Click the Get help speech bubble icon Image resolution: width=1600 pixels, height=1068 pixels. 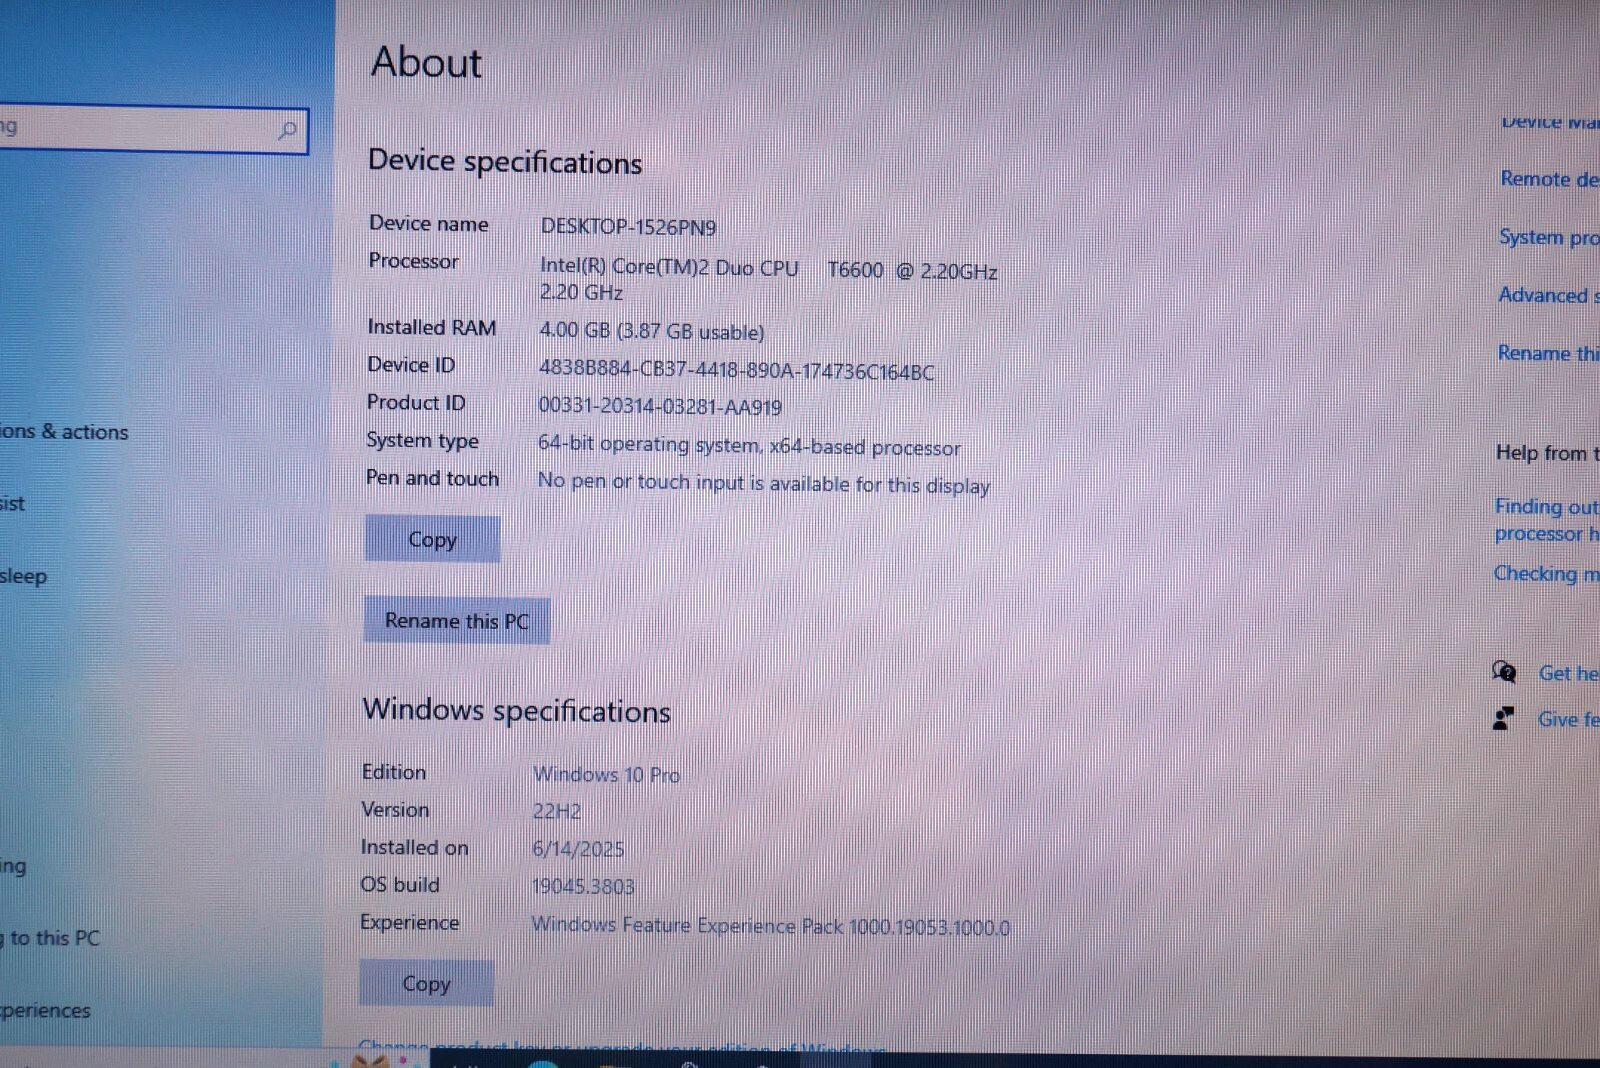point(1504,672)
